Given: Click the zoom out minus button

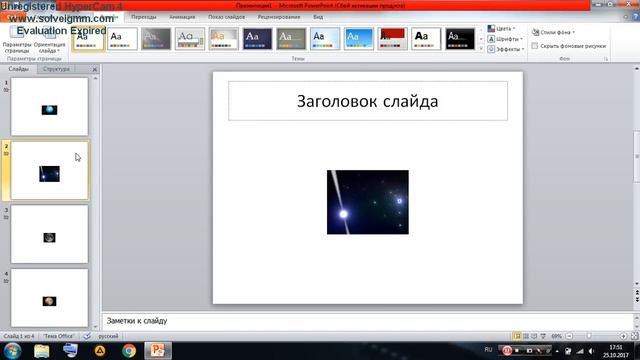Looking at the screenshot, I should pos(569,336).
